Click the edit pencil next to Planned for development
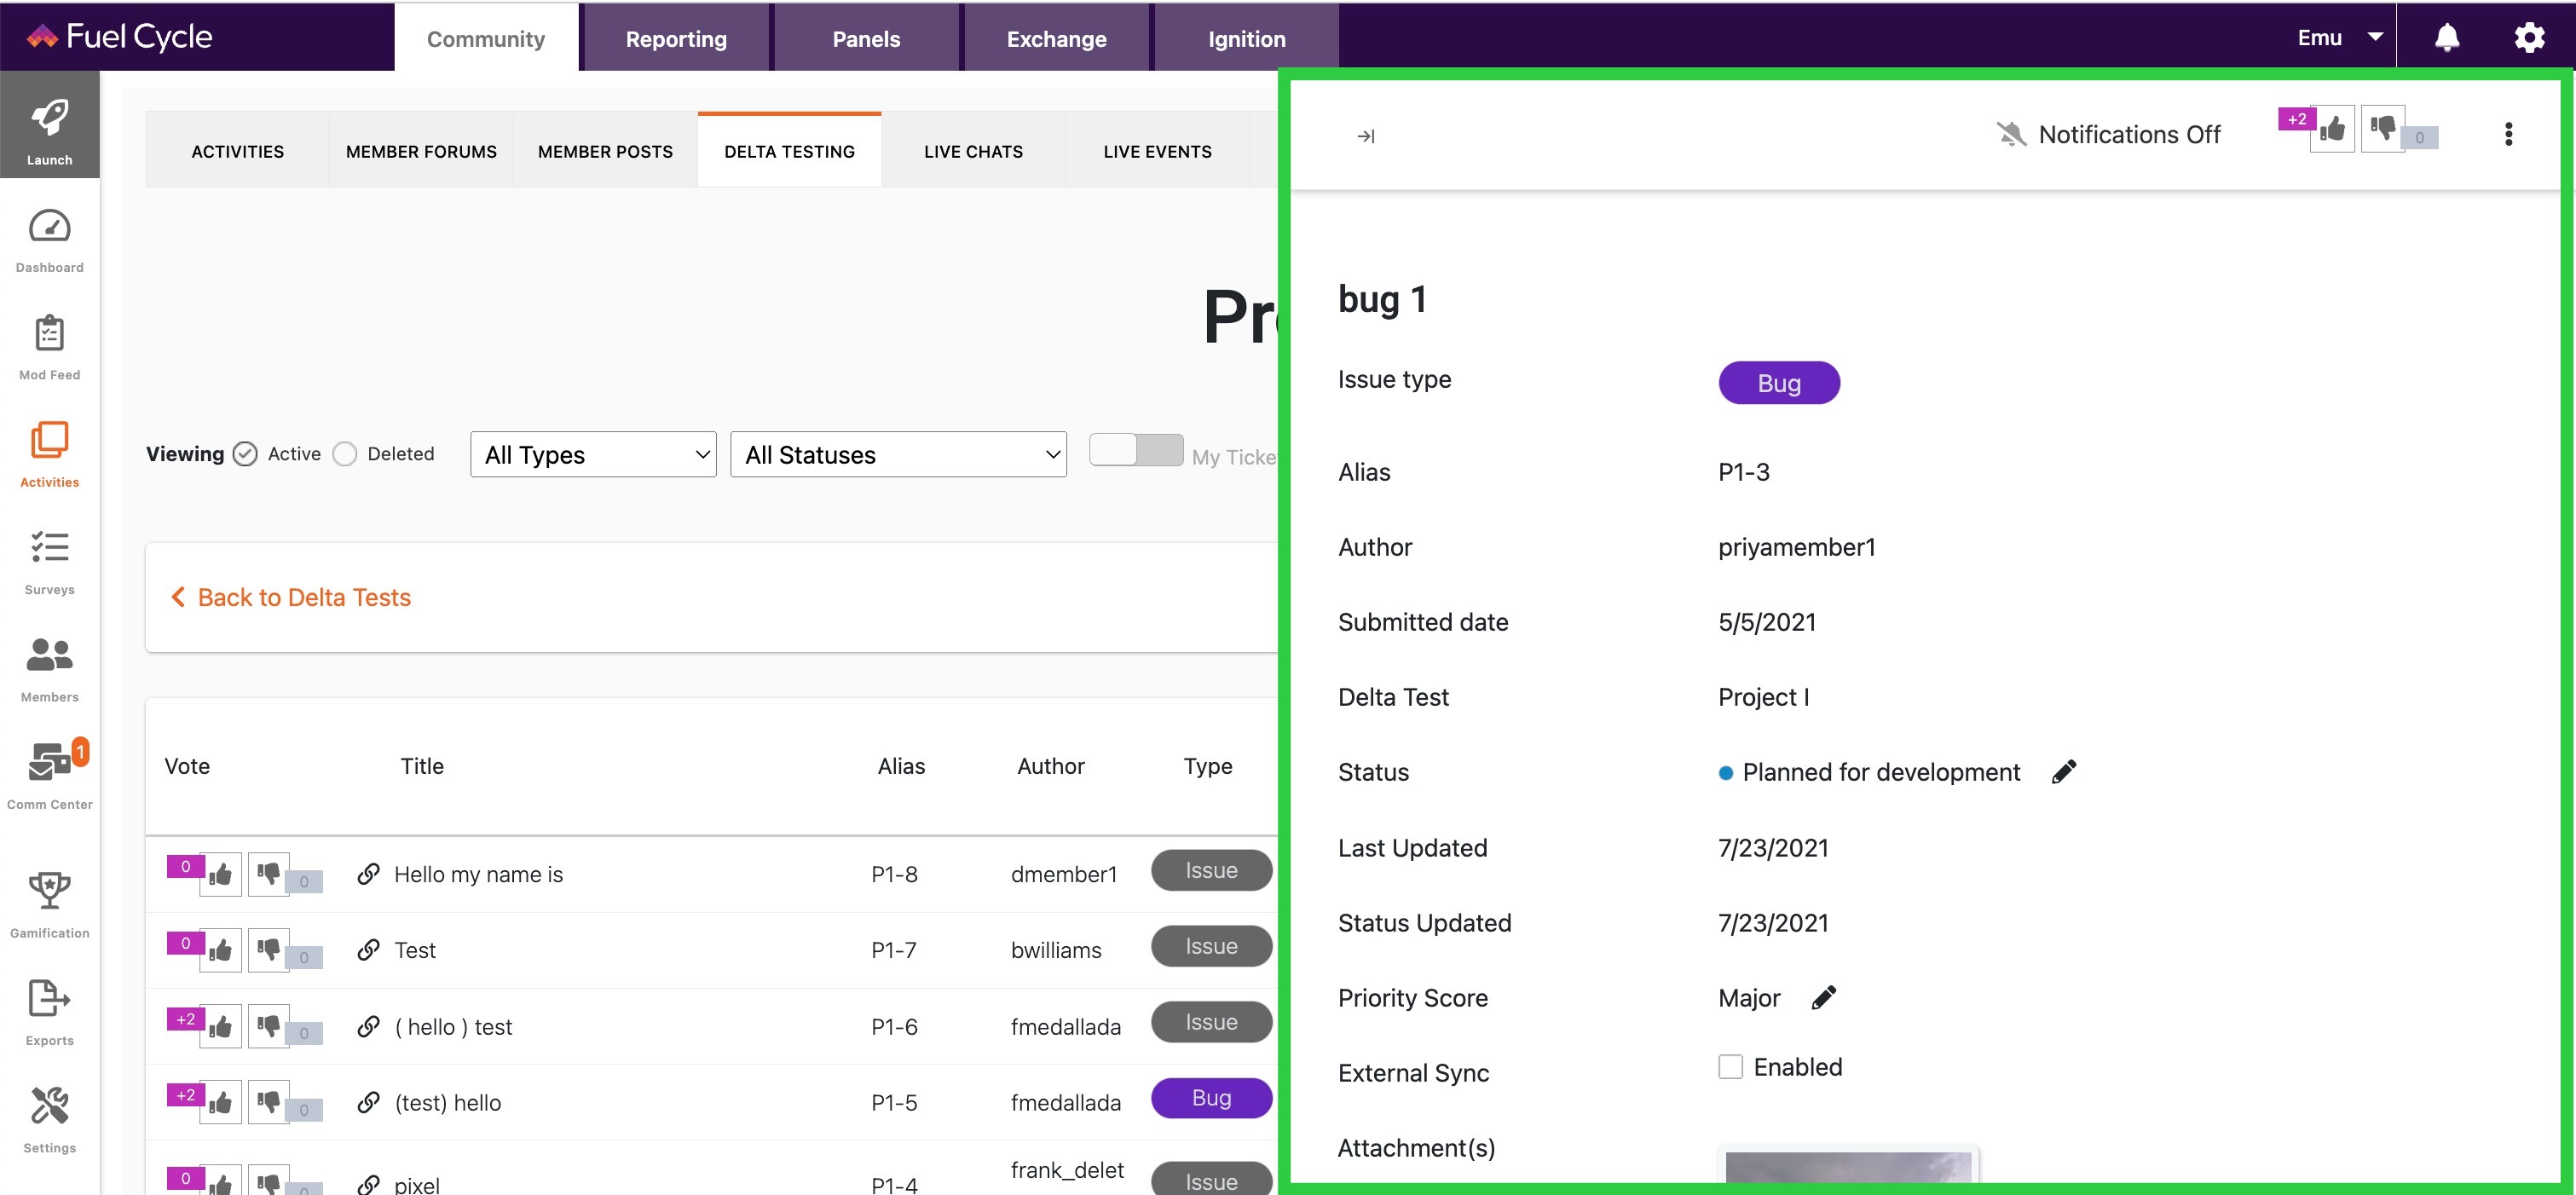 pos(2066,771)
